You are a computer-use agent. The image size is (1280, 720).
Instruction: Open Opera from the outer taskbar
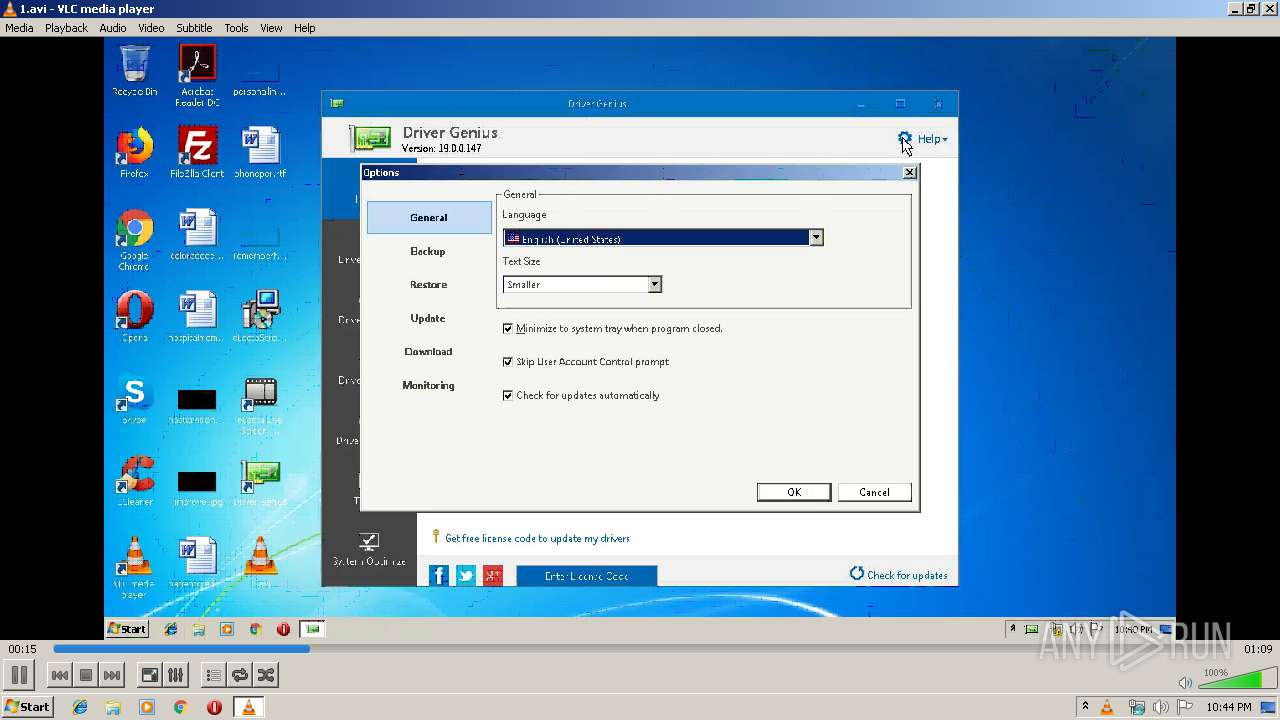pyautogui.click(x=214, y=707)
